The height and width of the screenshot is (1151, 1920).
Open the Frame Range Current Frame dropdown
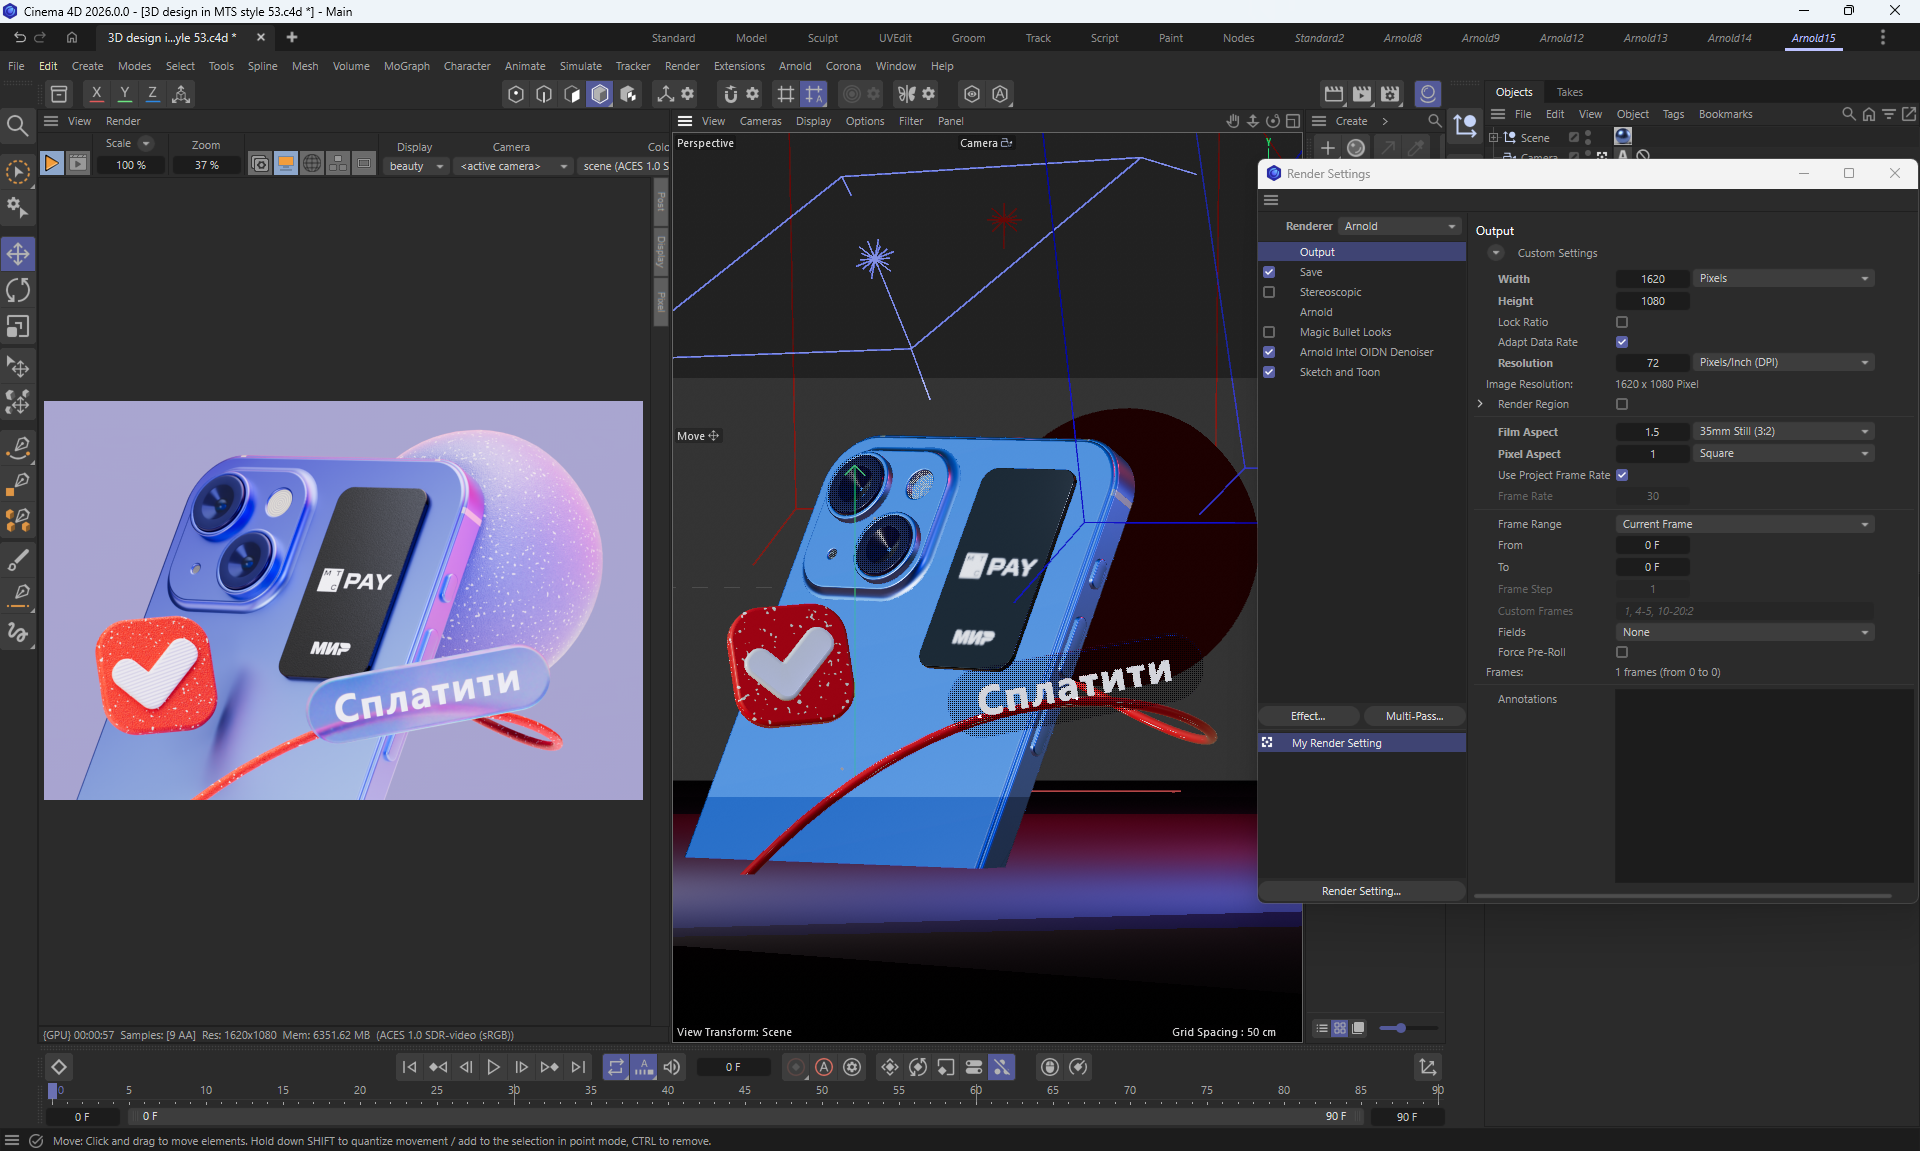1744,524
